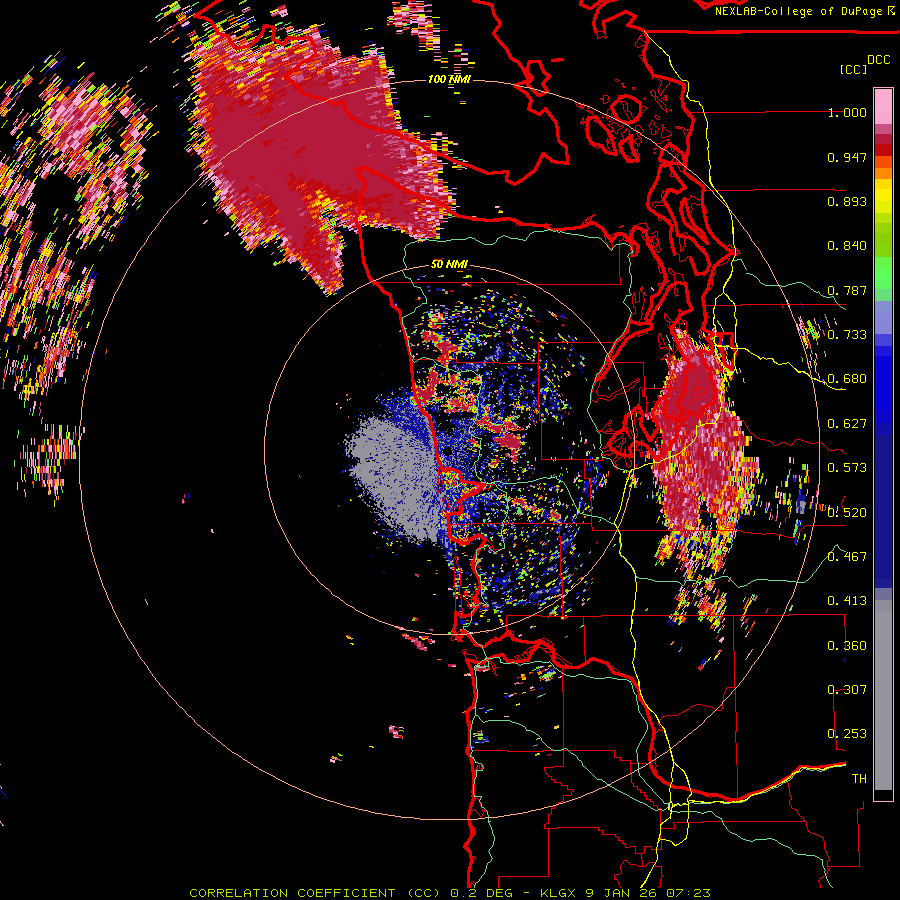This screenshot has height=900, width=900.
Task: Pick the light pink top color bar segment
Action: click(883, 106)
